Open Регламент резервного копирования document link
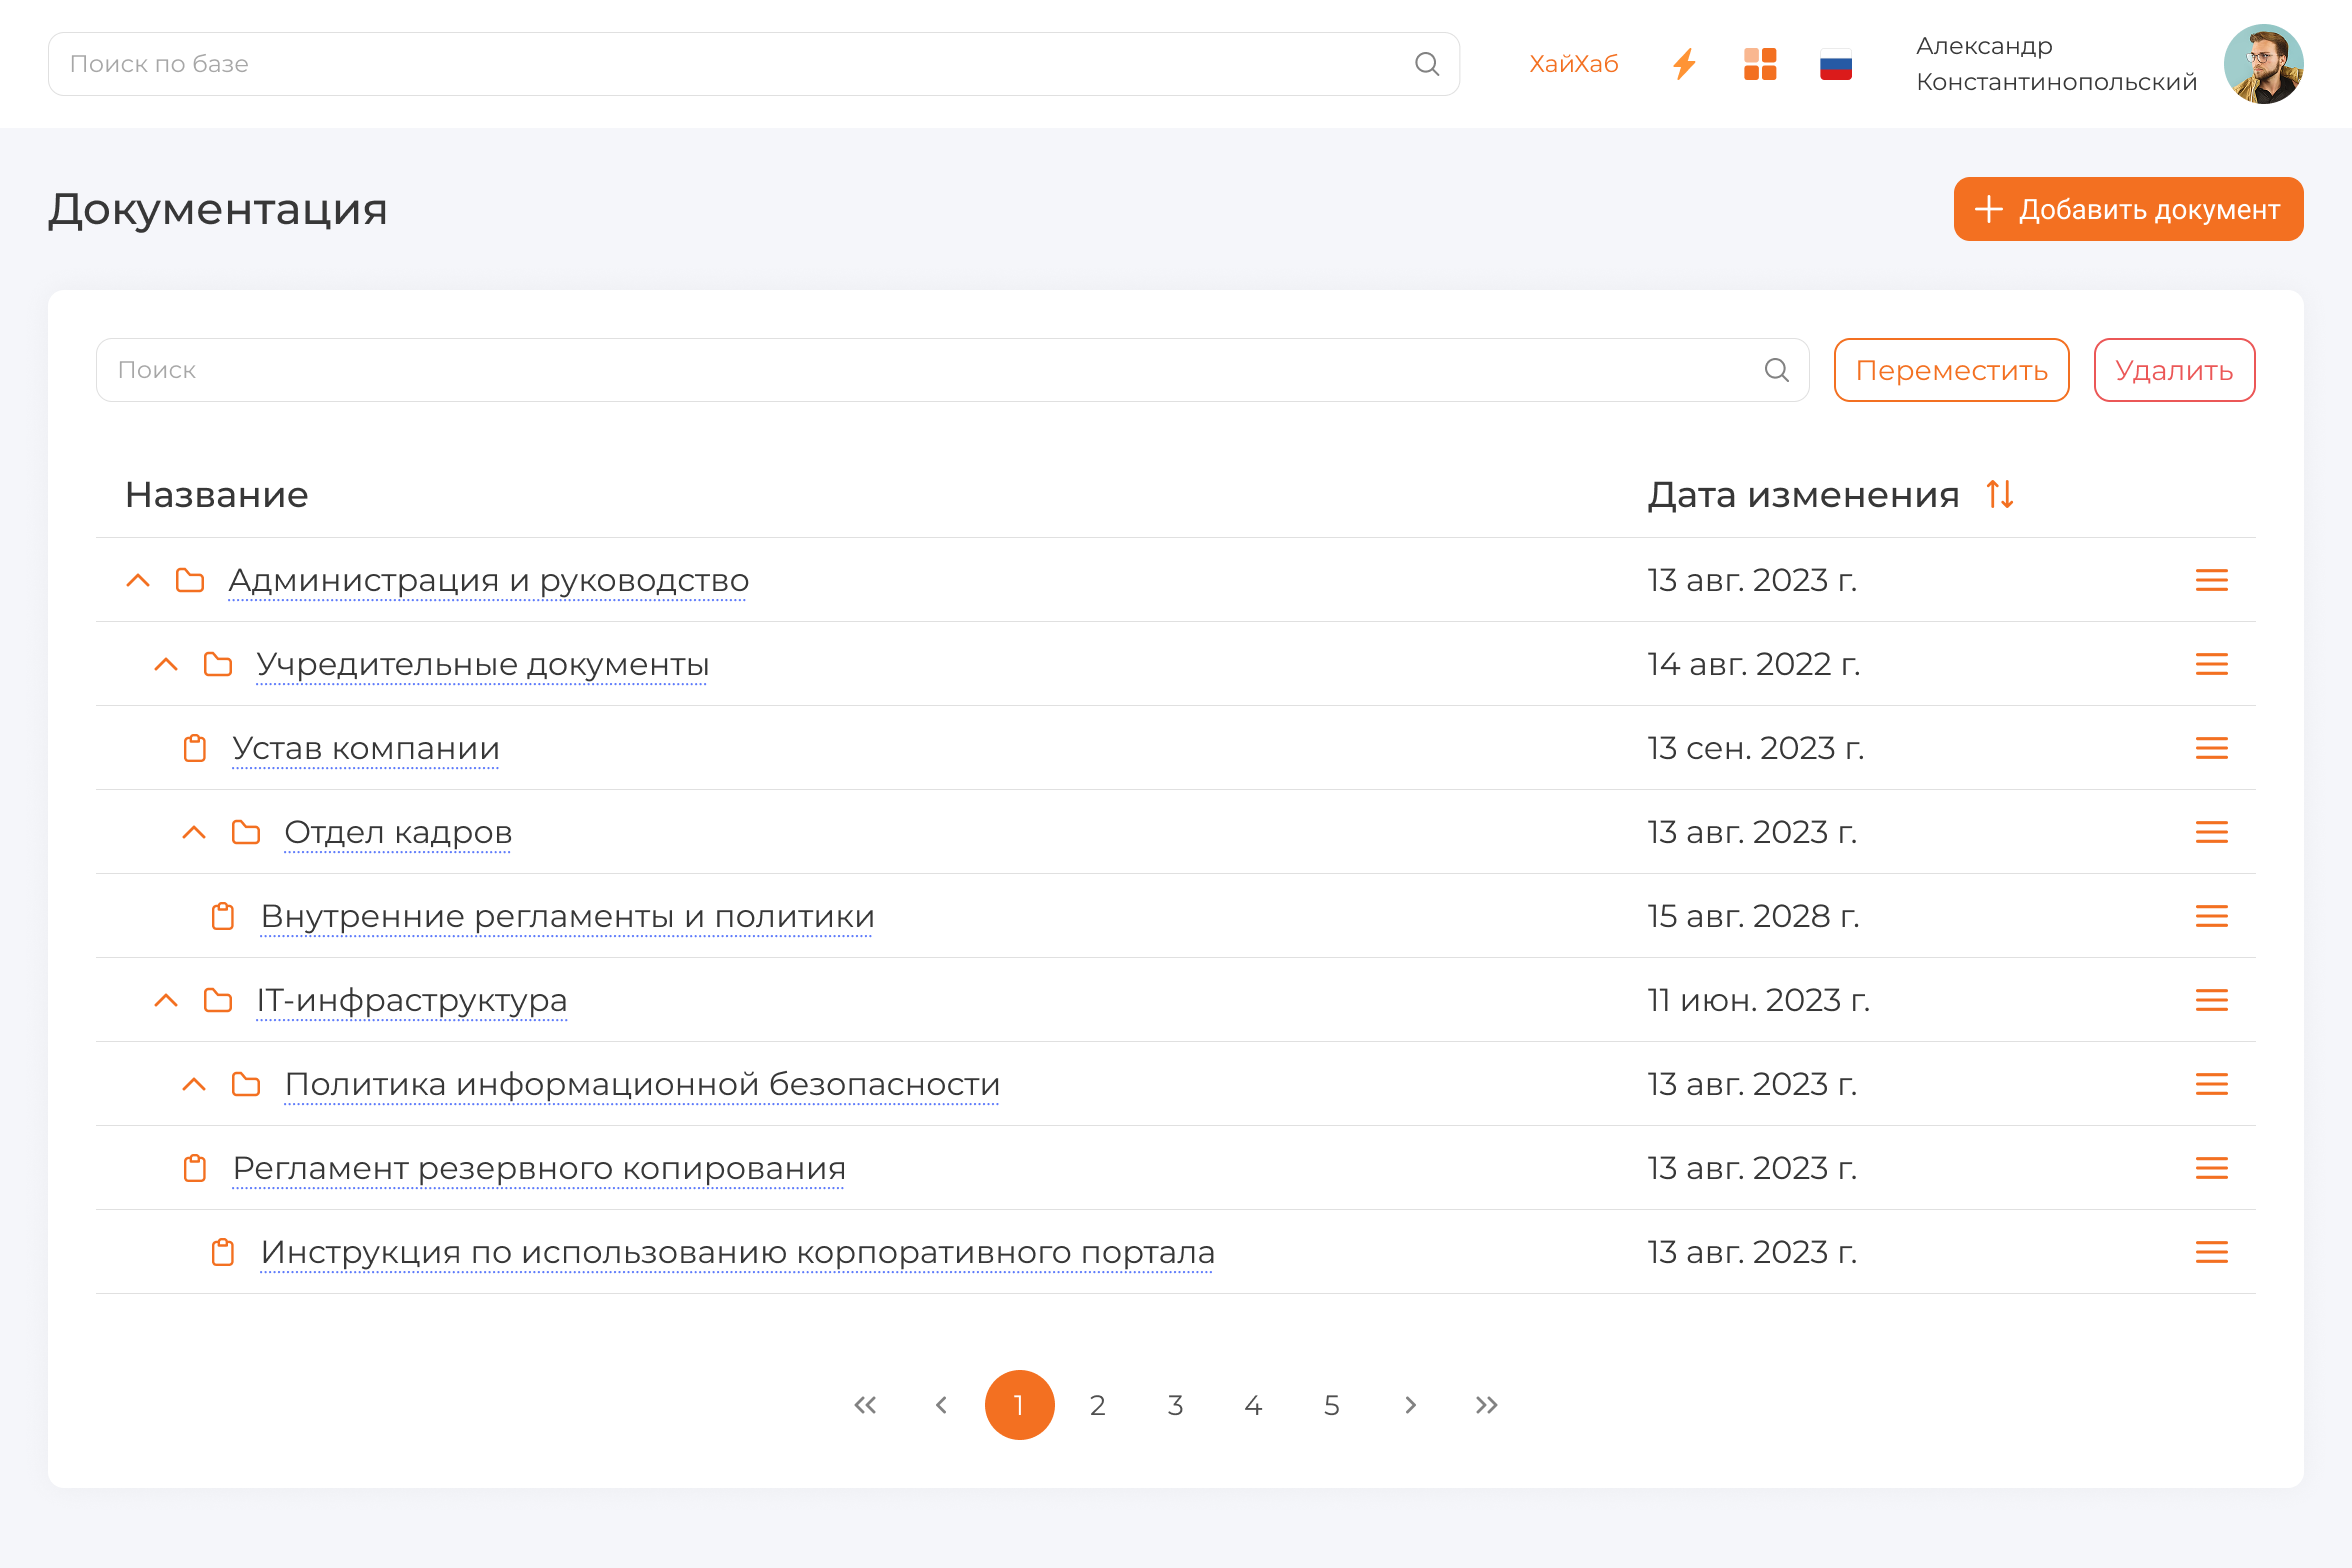Screen dimensions: 2352x1568 pos(539,1168)
